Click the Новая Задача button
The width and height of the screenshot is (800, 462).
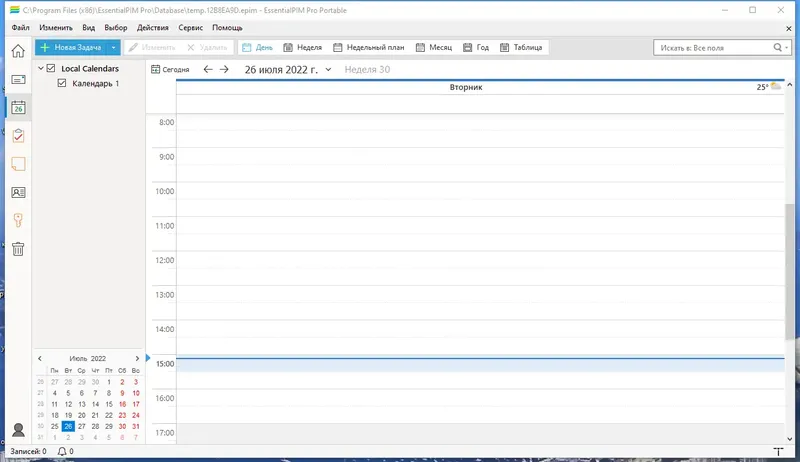point(71,47)
